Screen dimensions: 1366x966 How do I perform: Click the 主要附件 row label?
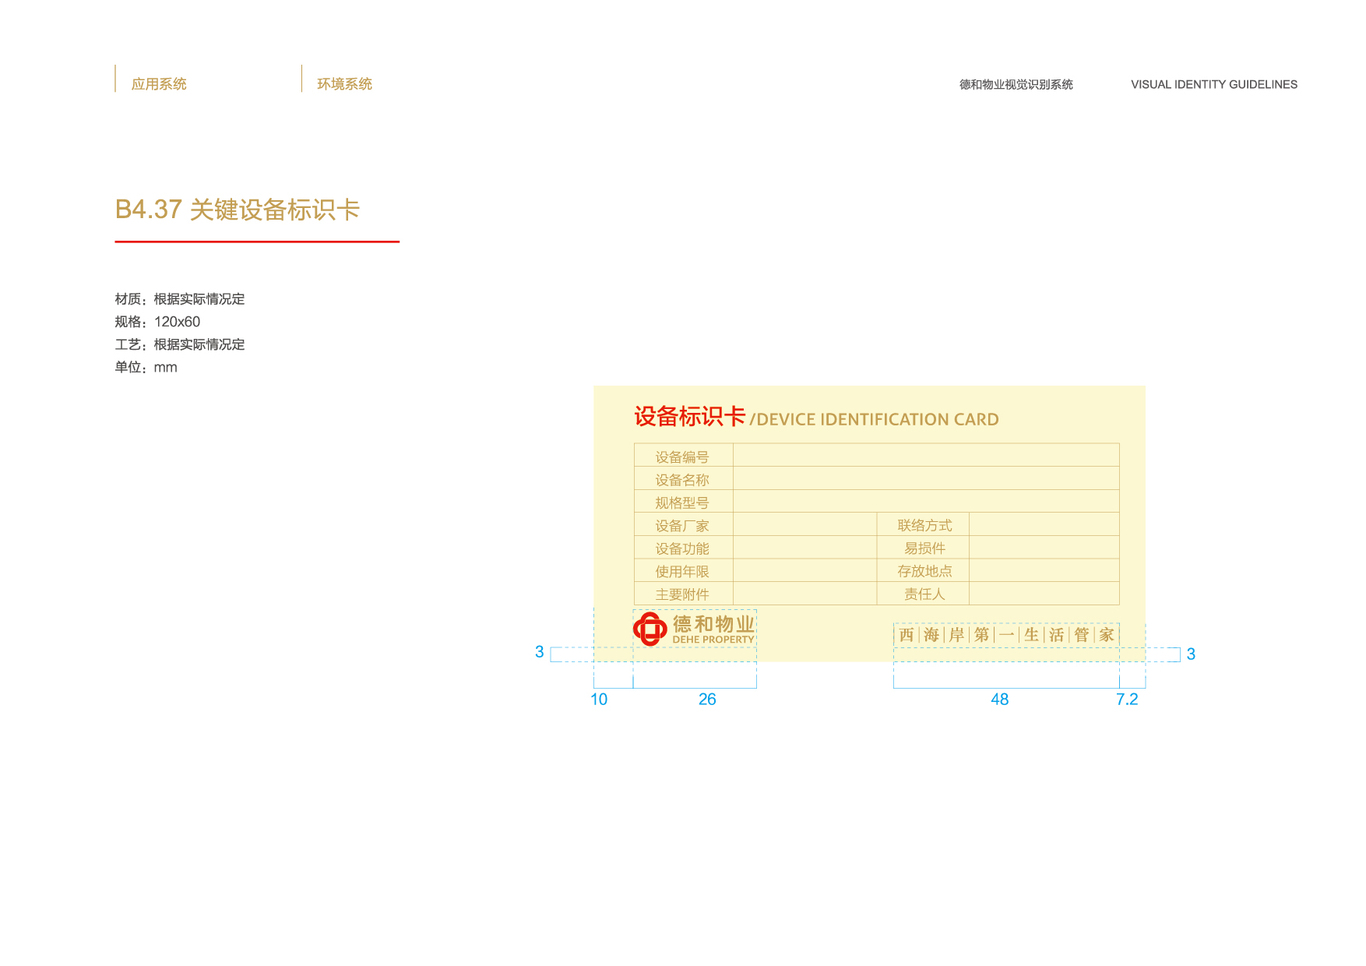[682, 594]
